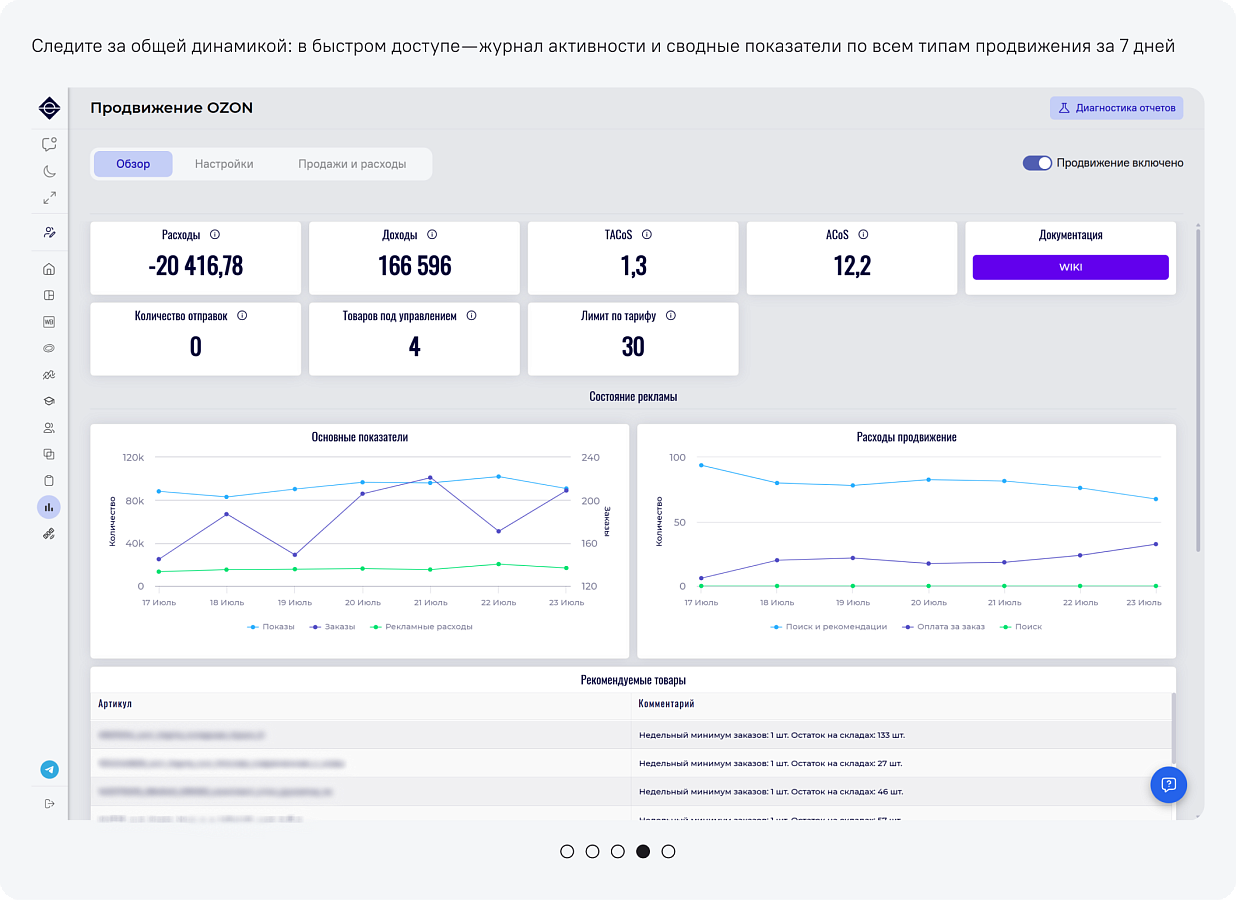Open the wavy trend icon in sidebar
The width and height of the screenshot is (1236, 900).
[x=49, y=374]
